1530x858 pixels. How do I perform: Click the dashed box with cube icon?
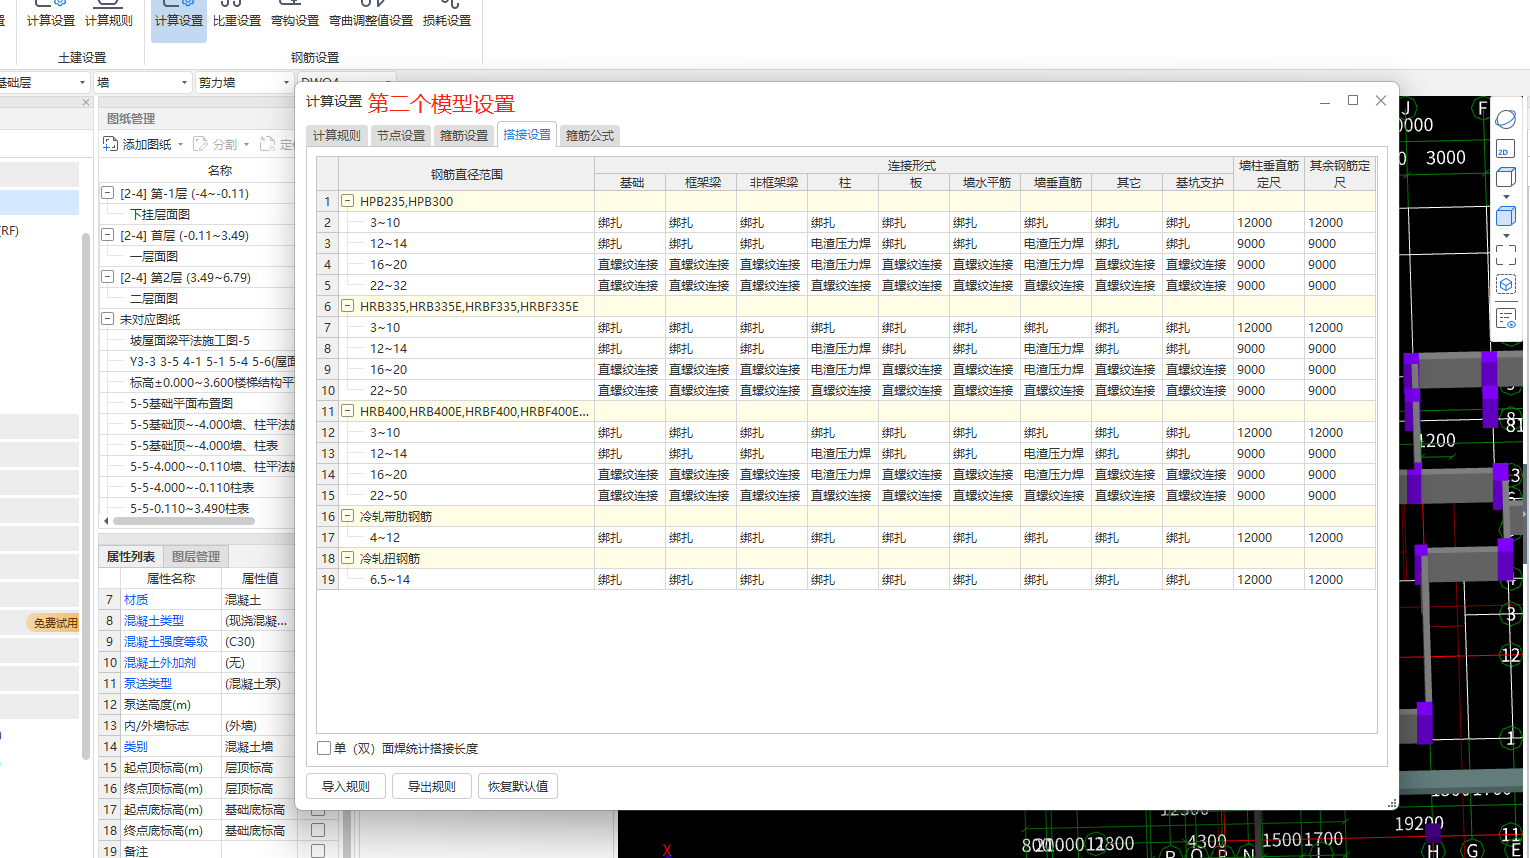pos(1506,285)
